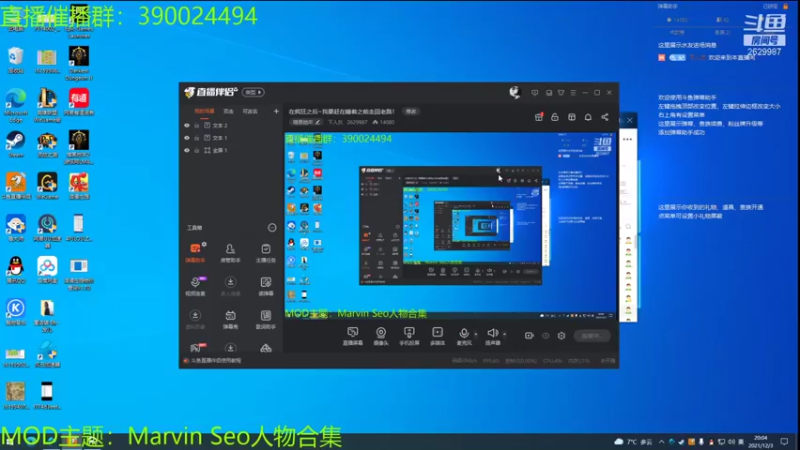Add a multimedia source (多媒体)
Viewport: 800px width, 450px height.
(x=437, y=336)
